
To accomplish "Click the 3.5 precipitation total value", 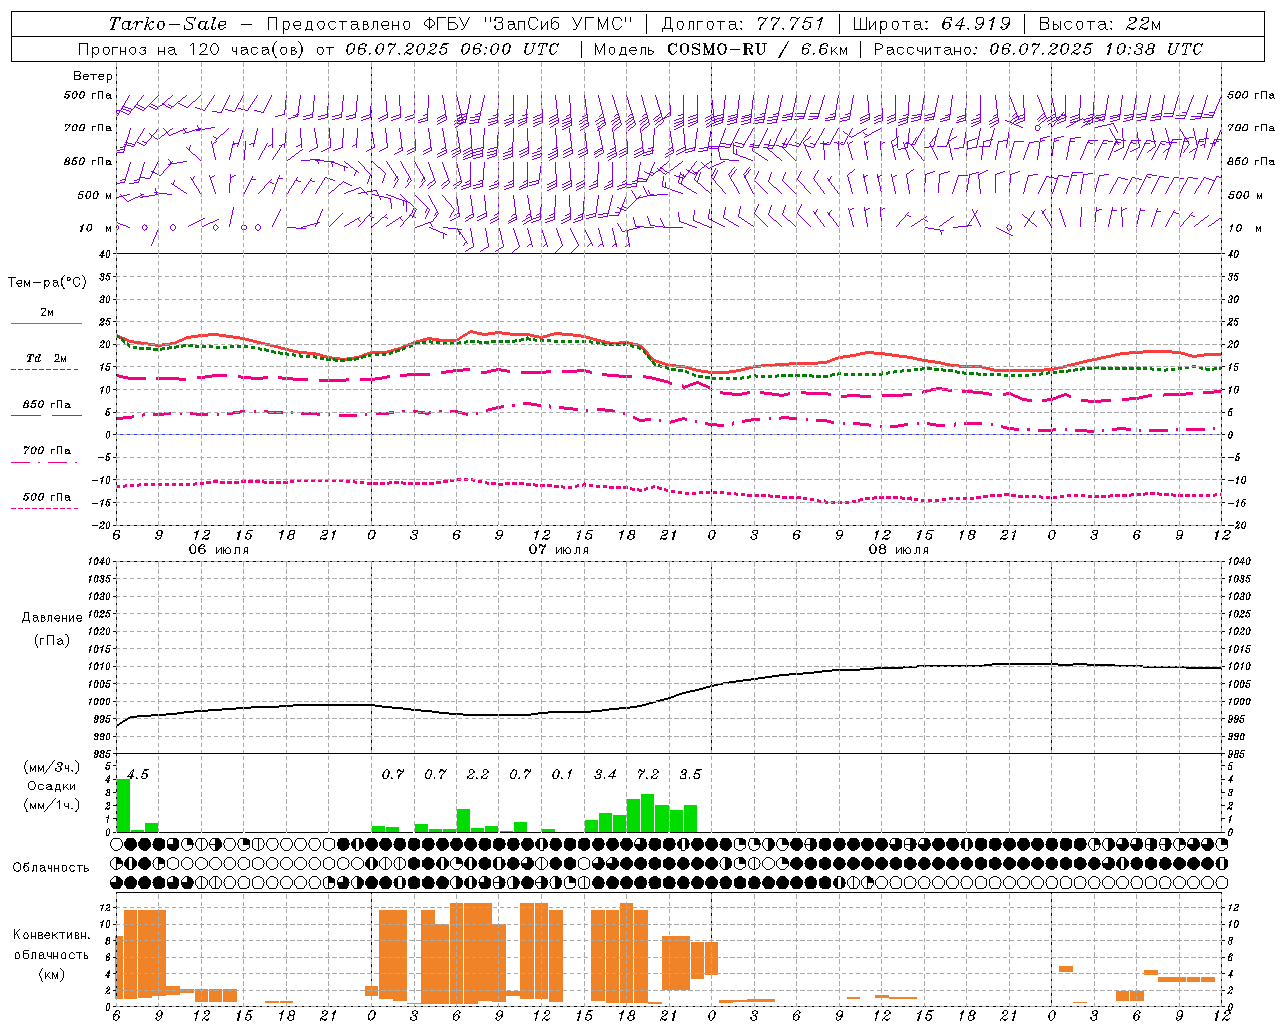I will (690, 774).
